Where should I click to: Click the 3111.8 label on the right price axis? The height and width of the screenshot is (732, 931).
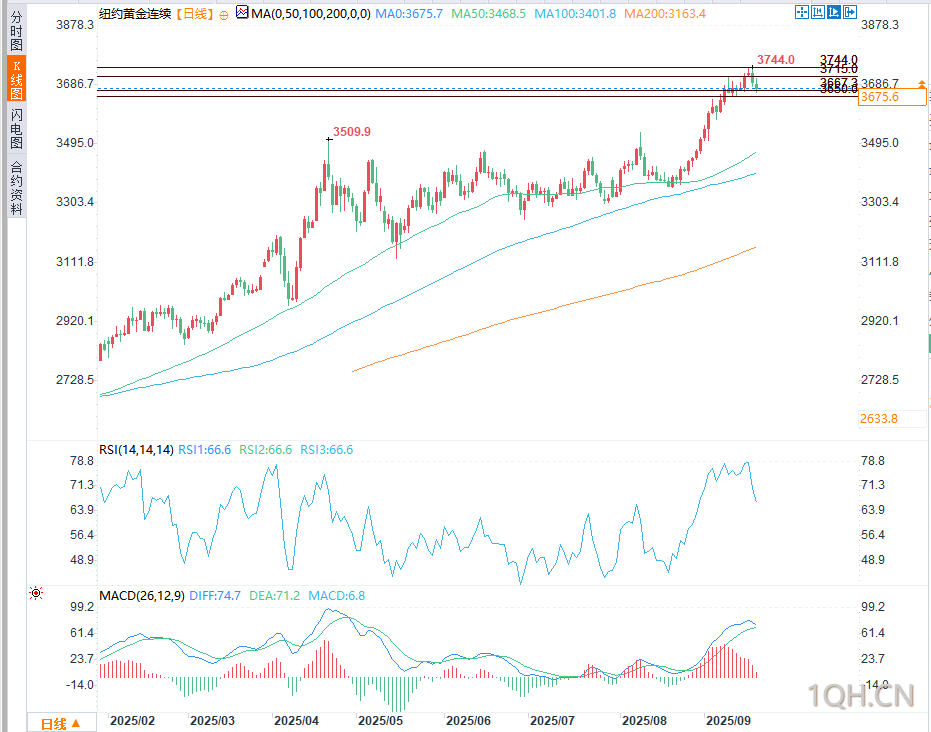pos(880,261)
